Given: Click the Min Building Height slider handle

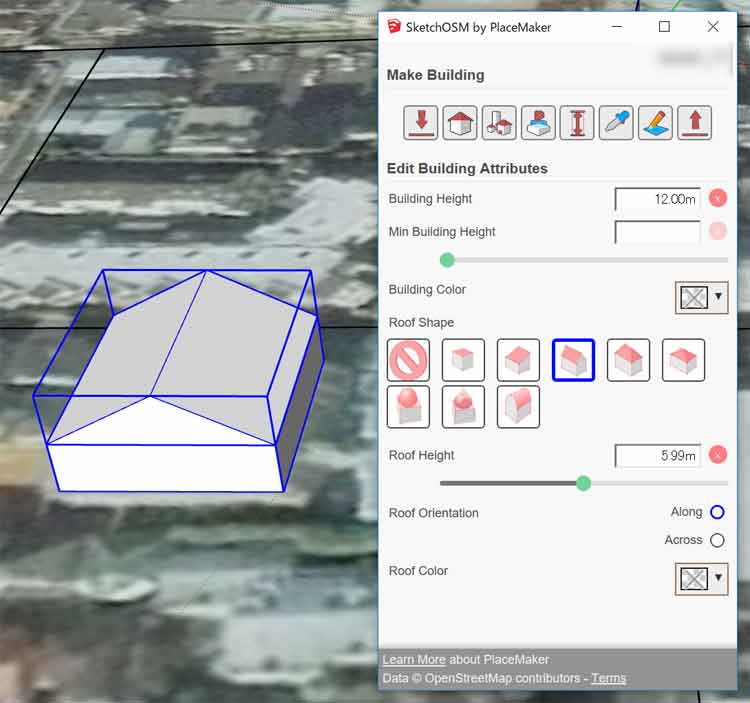Looking at the screenshot, I should [447, 260].
